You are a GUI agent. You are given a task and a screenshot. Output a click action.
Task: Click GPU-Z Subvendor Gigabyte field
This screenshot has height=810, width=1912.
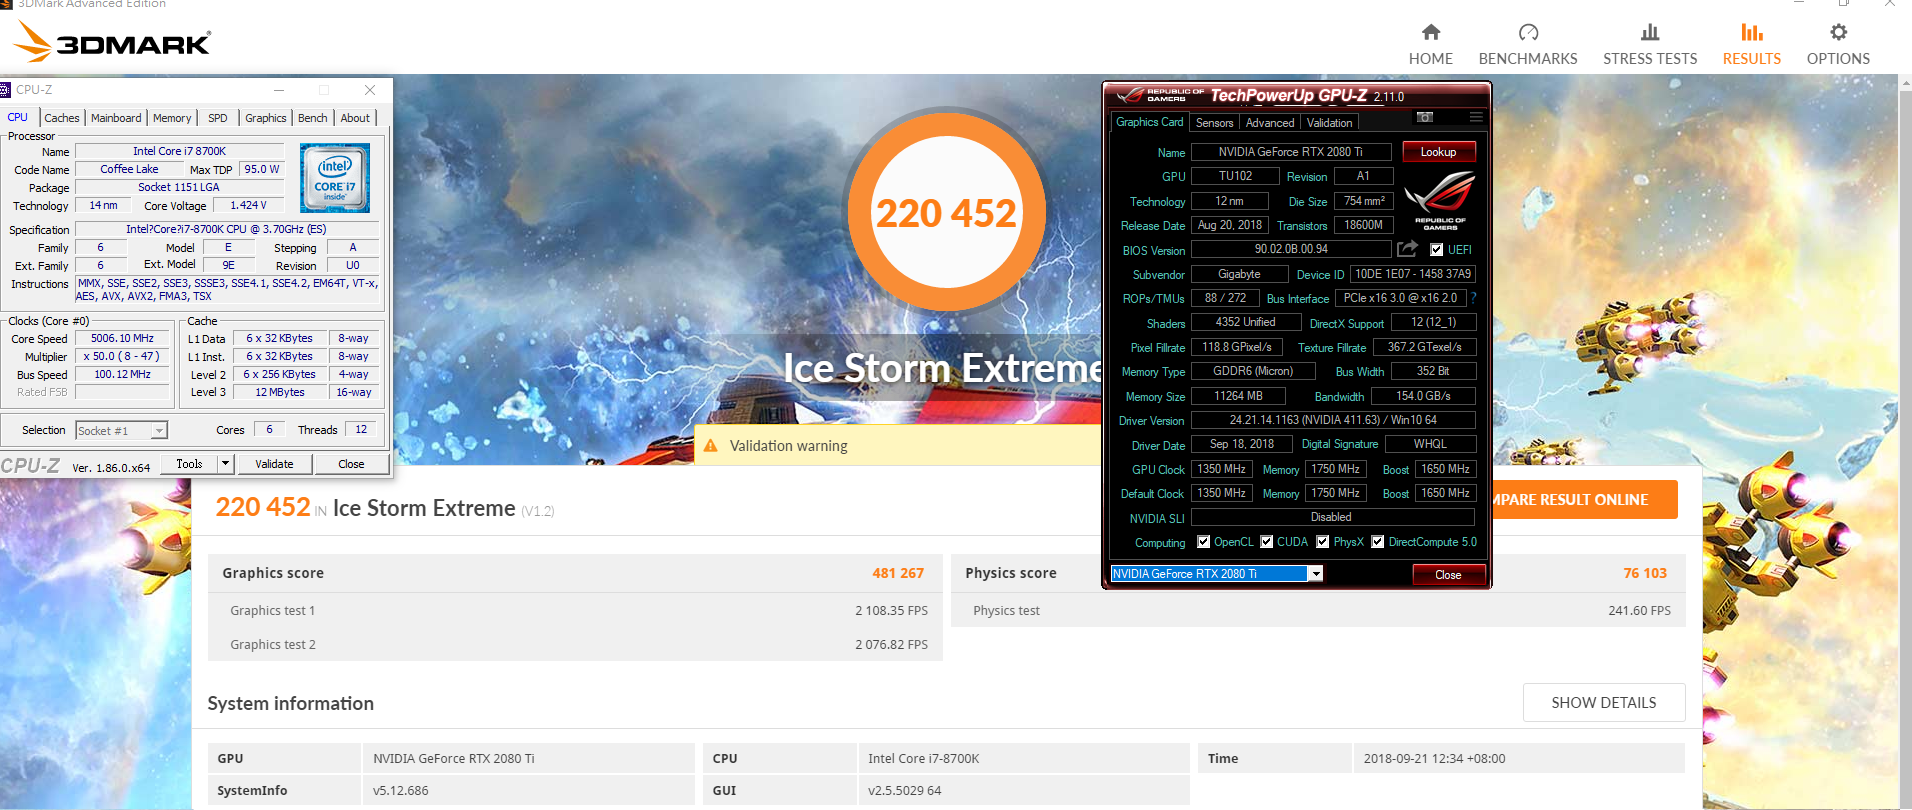coord(1240,274)
